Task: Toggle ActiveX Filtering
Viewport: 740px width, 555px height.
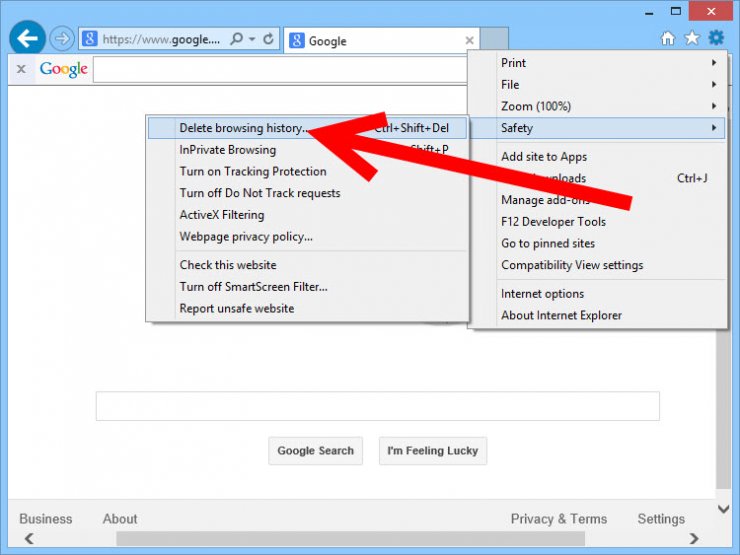Action: coord(307,215)
